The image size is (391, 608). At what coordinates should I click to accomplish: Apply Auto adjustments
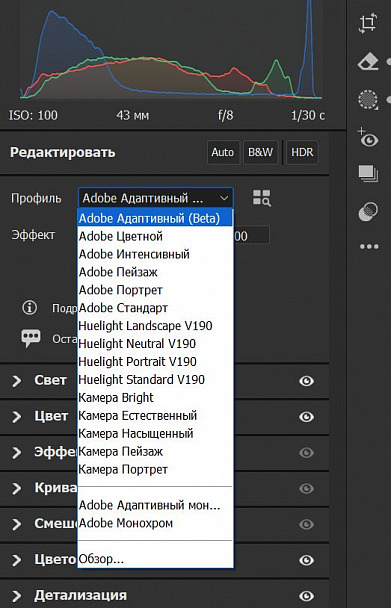(223, 152)
